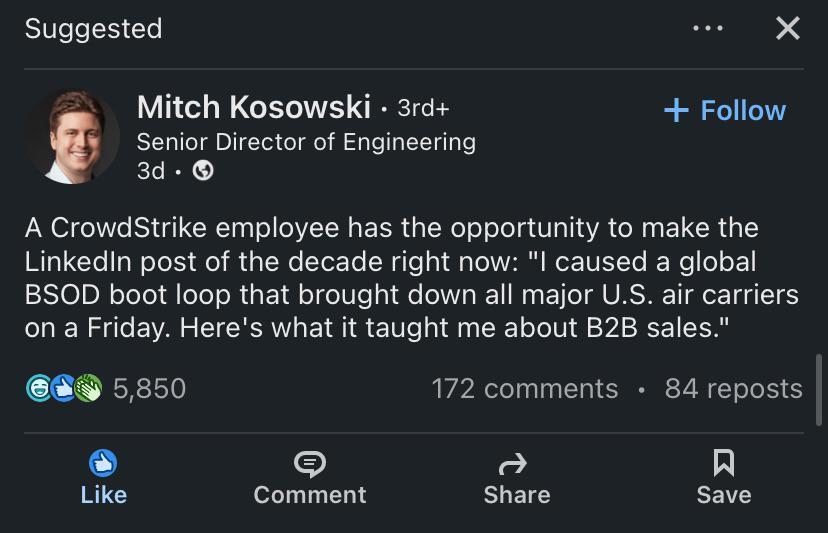Image resolution: width=828 pixels, height=533 pixels.
Task: Click the plus icon beside Follow
Action: (x=677, y=110)
